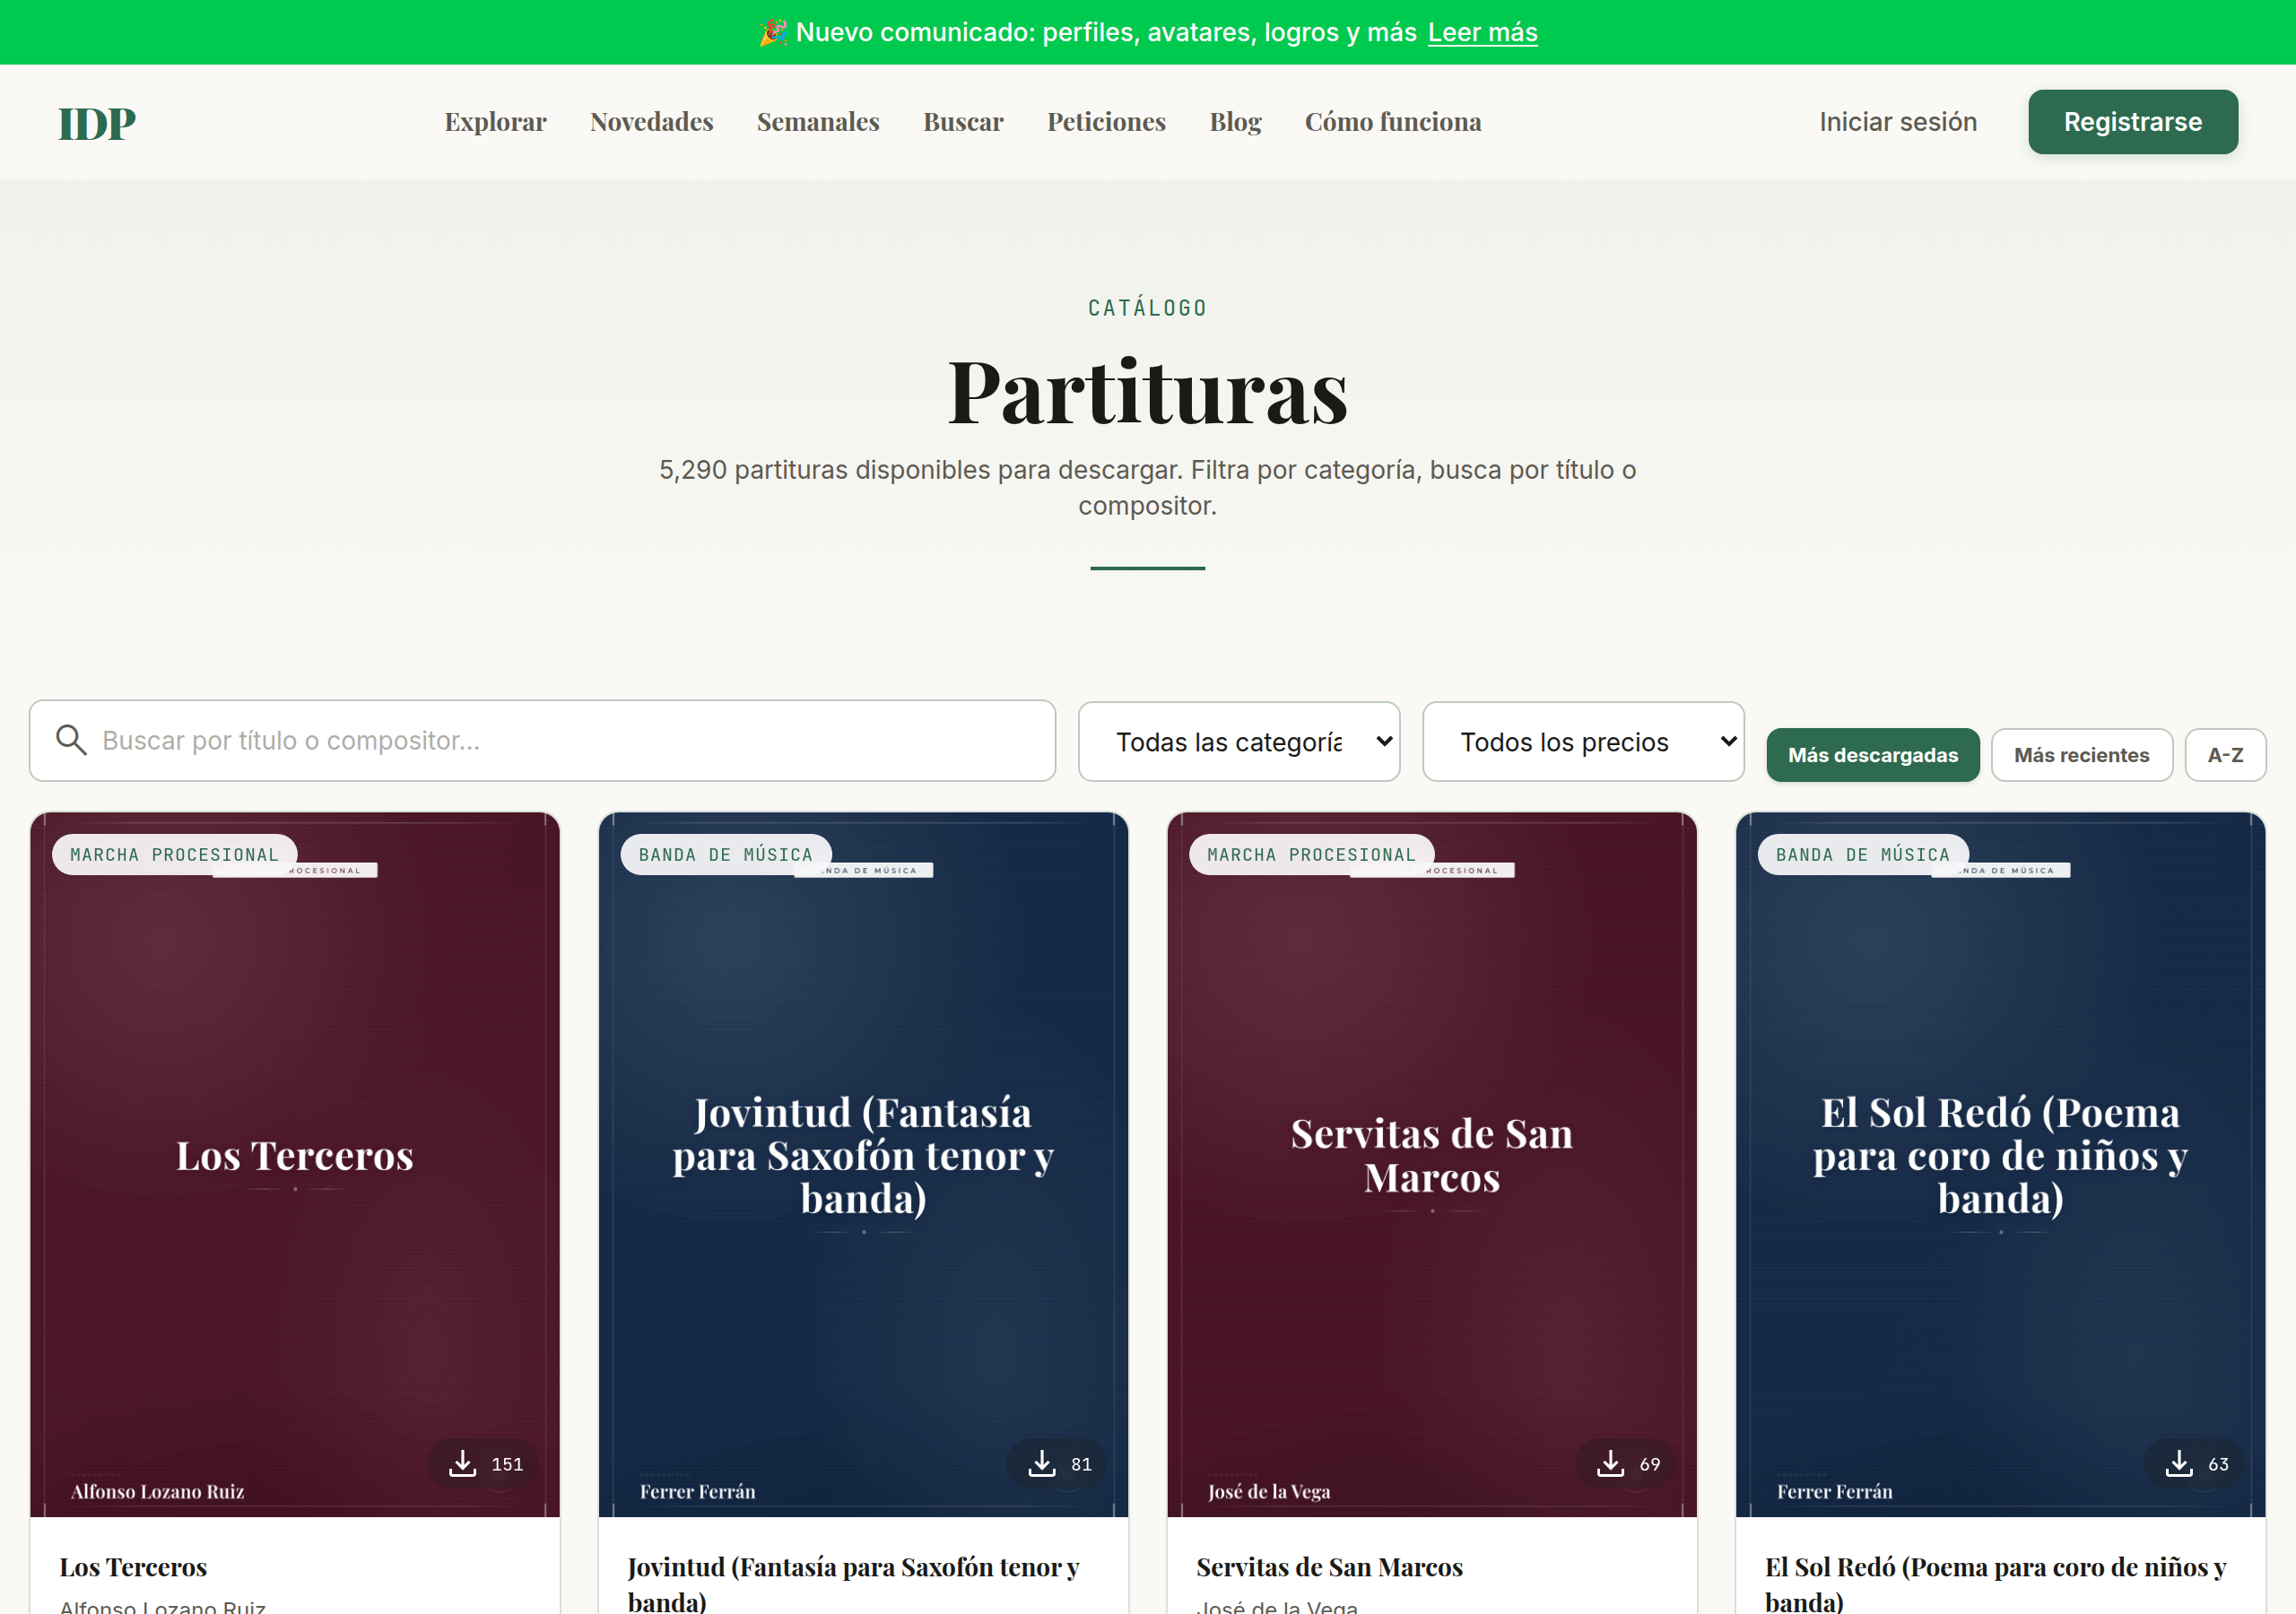Click download icon on Los Terceros cover
This screenshot has width=2296, height=1614.
click(x=462, y=1464)
